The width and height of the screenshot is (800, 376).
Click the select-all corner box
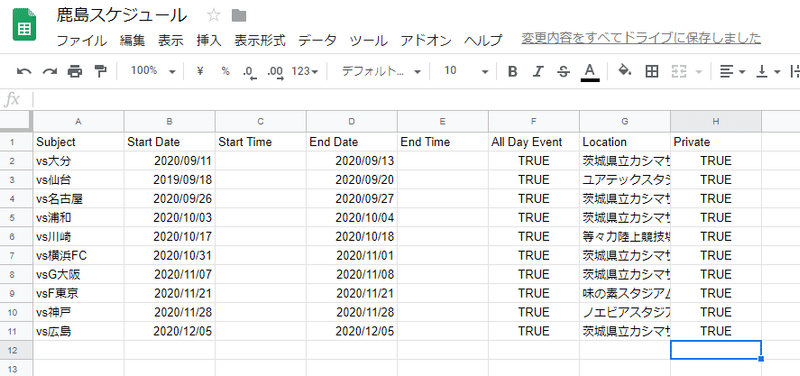coord(16,121)
